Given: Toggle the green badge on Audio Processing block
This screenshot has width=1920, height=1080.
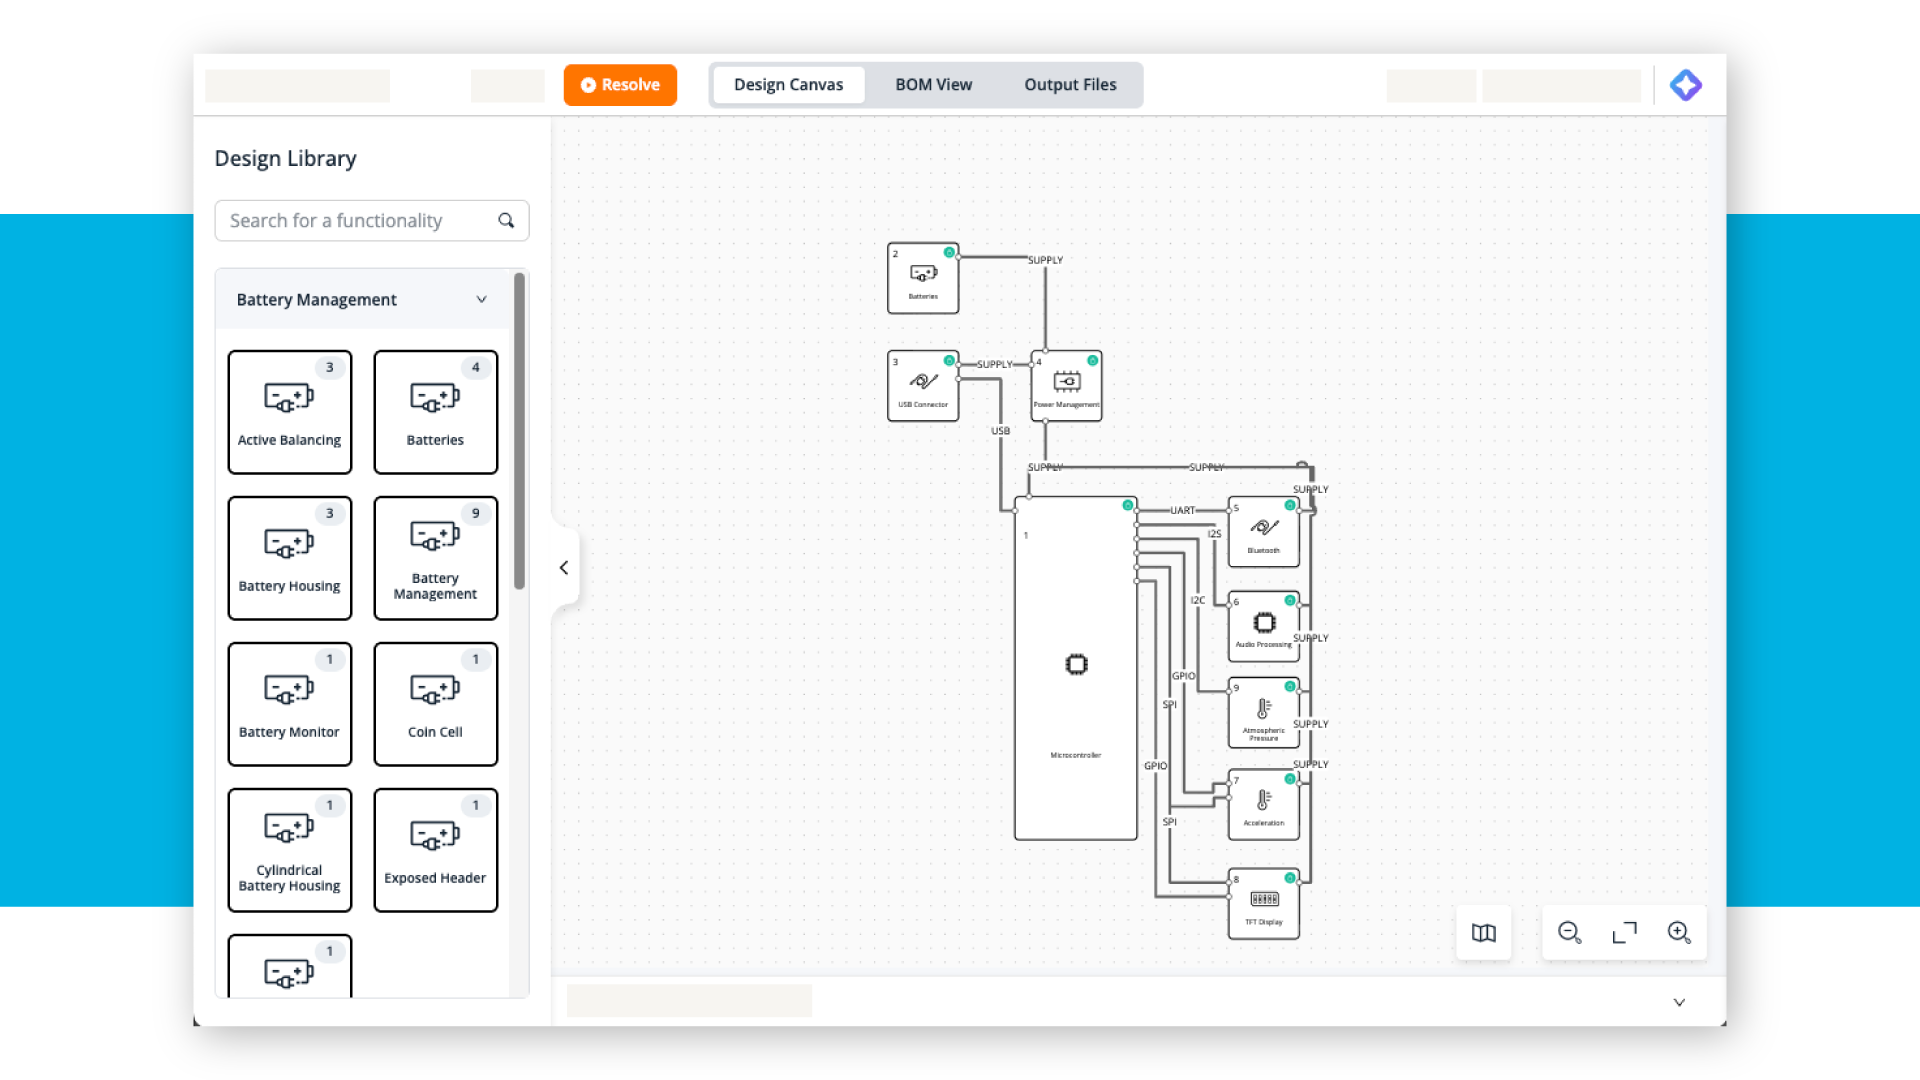Looking at the screenshot, I should point(1289,600).
